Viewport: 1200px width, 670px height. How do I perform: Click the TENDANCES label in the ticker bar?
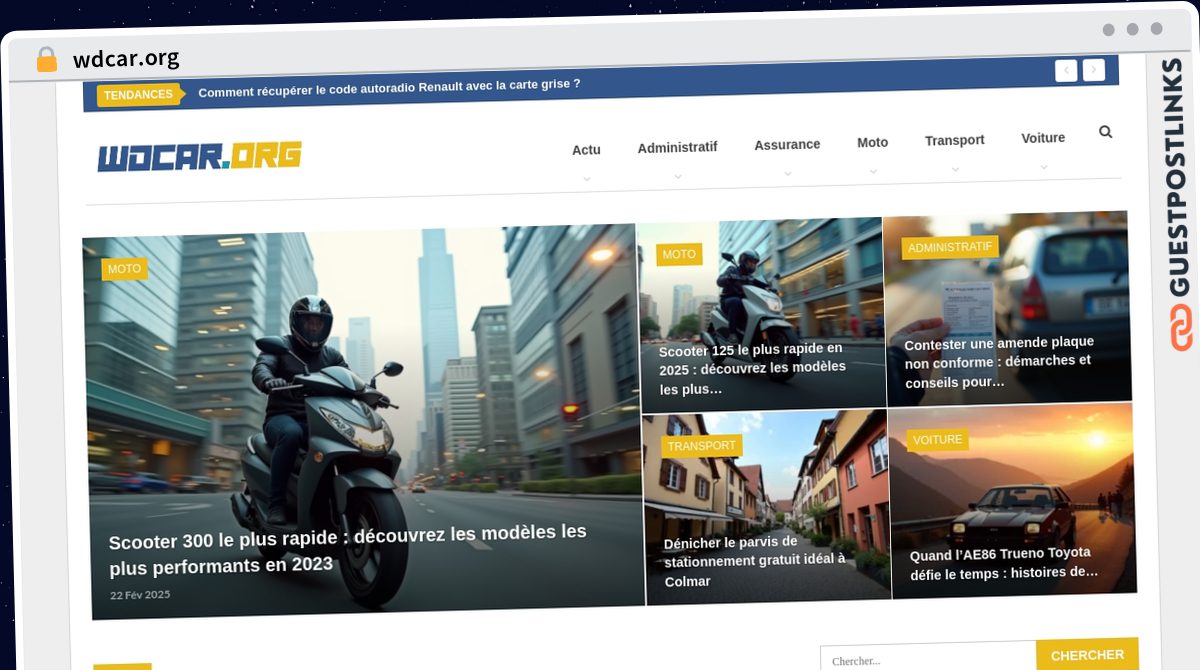coord(138,94)
